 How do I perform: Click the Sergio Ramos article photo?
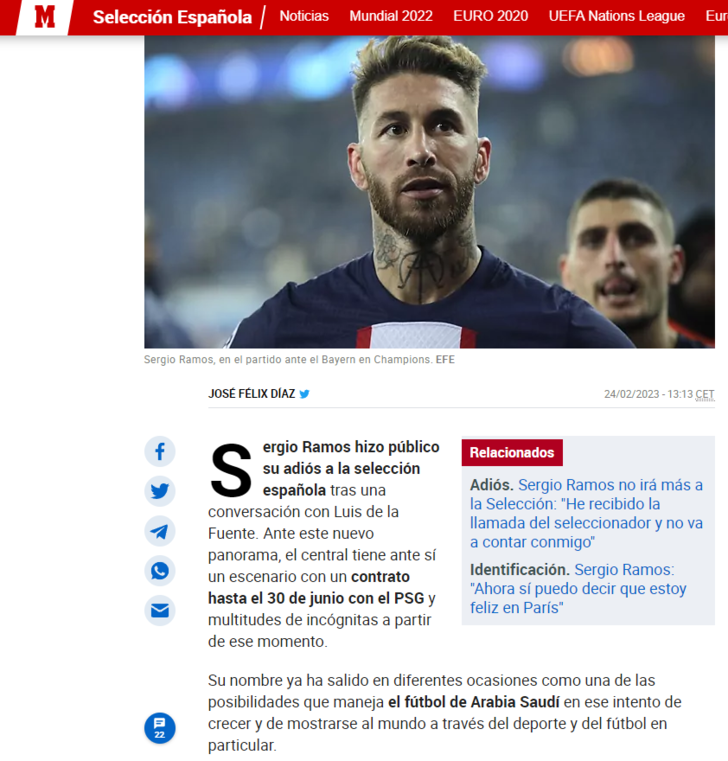(430, 192)
